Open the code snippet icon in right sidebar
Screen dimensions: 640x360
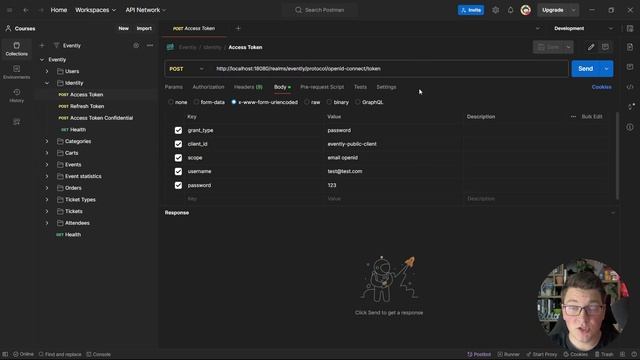[x=630, y=87]
